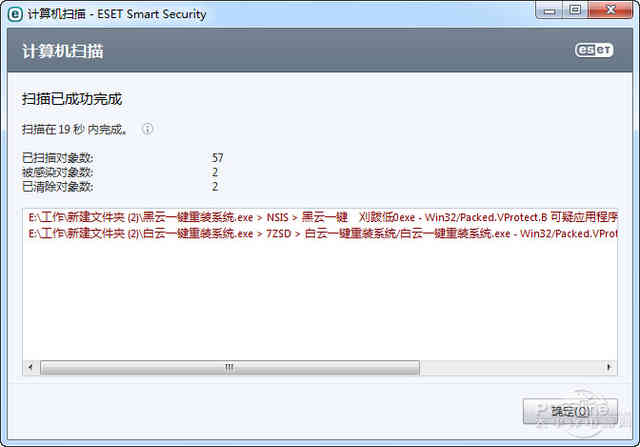Click the empty scrollbar track right of thumb
The height and width of the screenshot is (447, 640).
[x=511, y=367]
